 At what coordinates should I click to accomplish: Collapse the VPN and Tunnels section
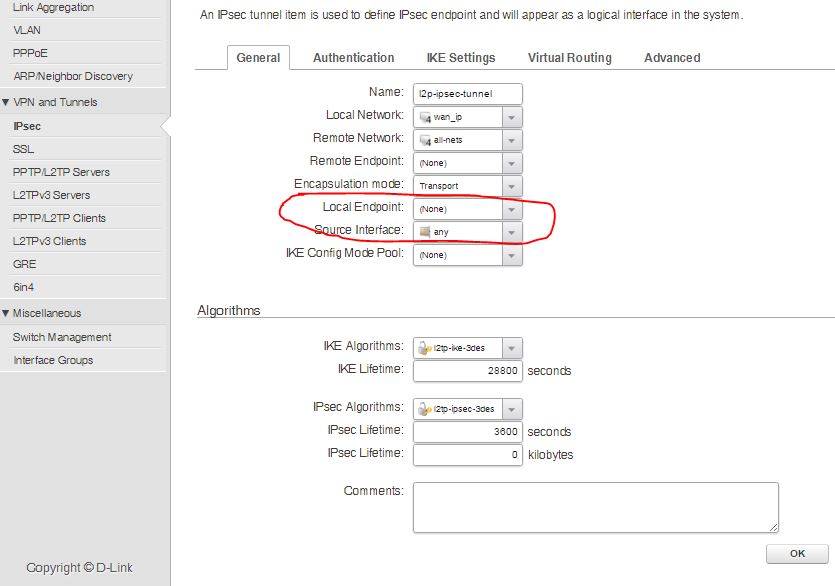tap(6, 102)
